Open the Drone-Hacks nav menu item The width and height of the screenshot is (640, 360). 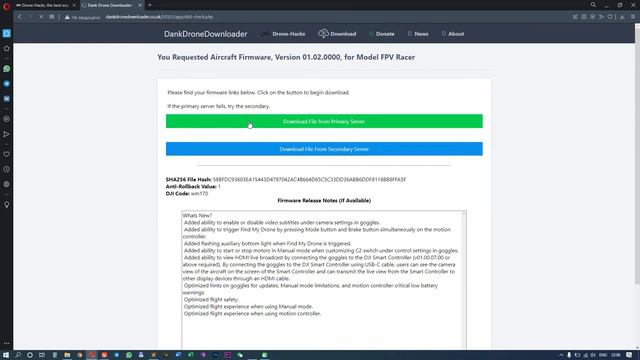[283, 34]
